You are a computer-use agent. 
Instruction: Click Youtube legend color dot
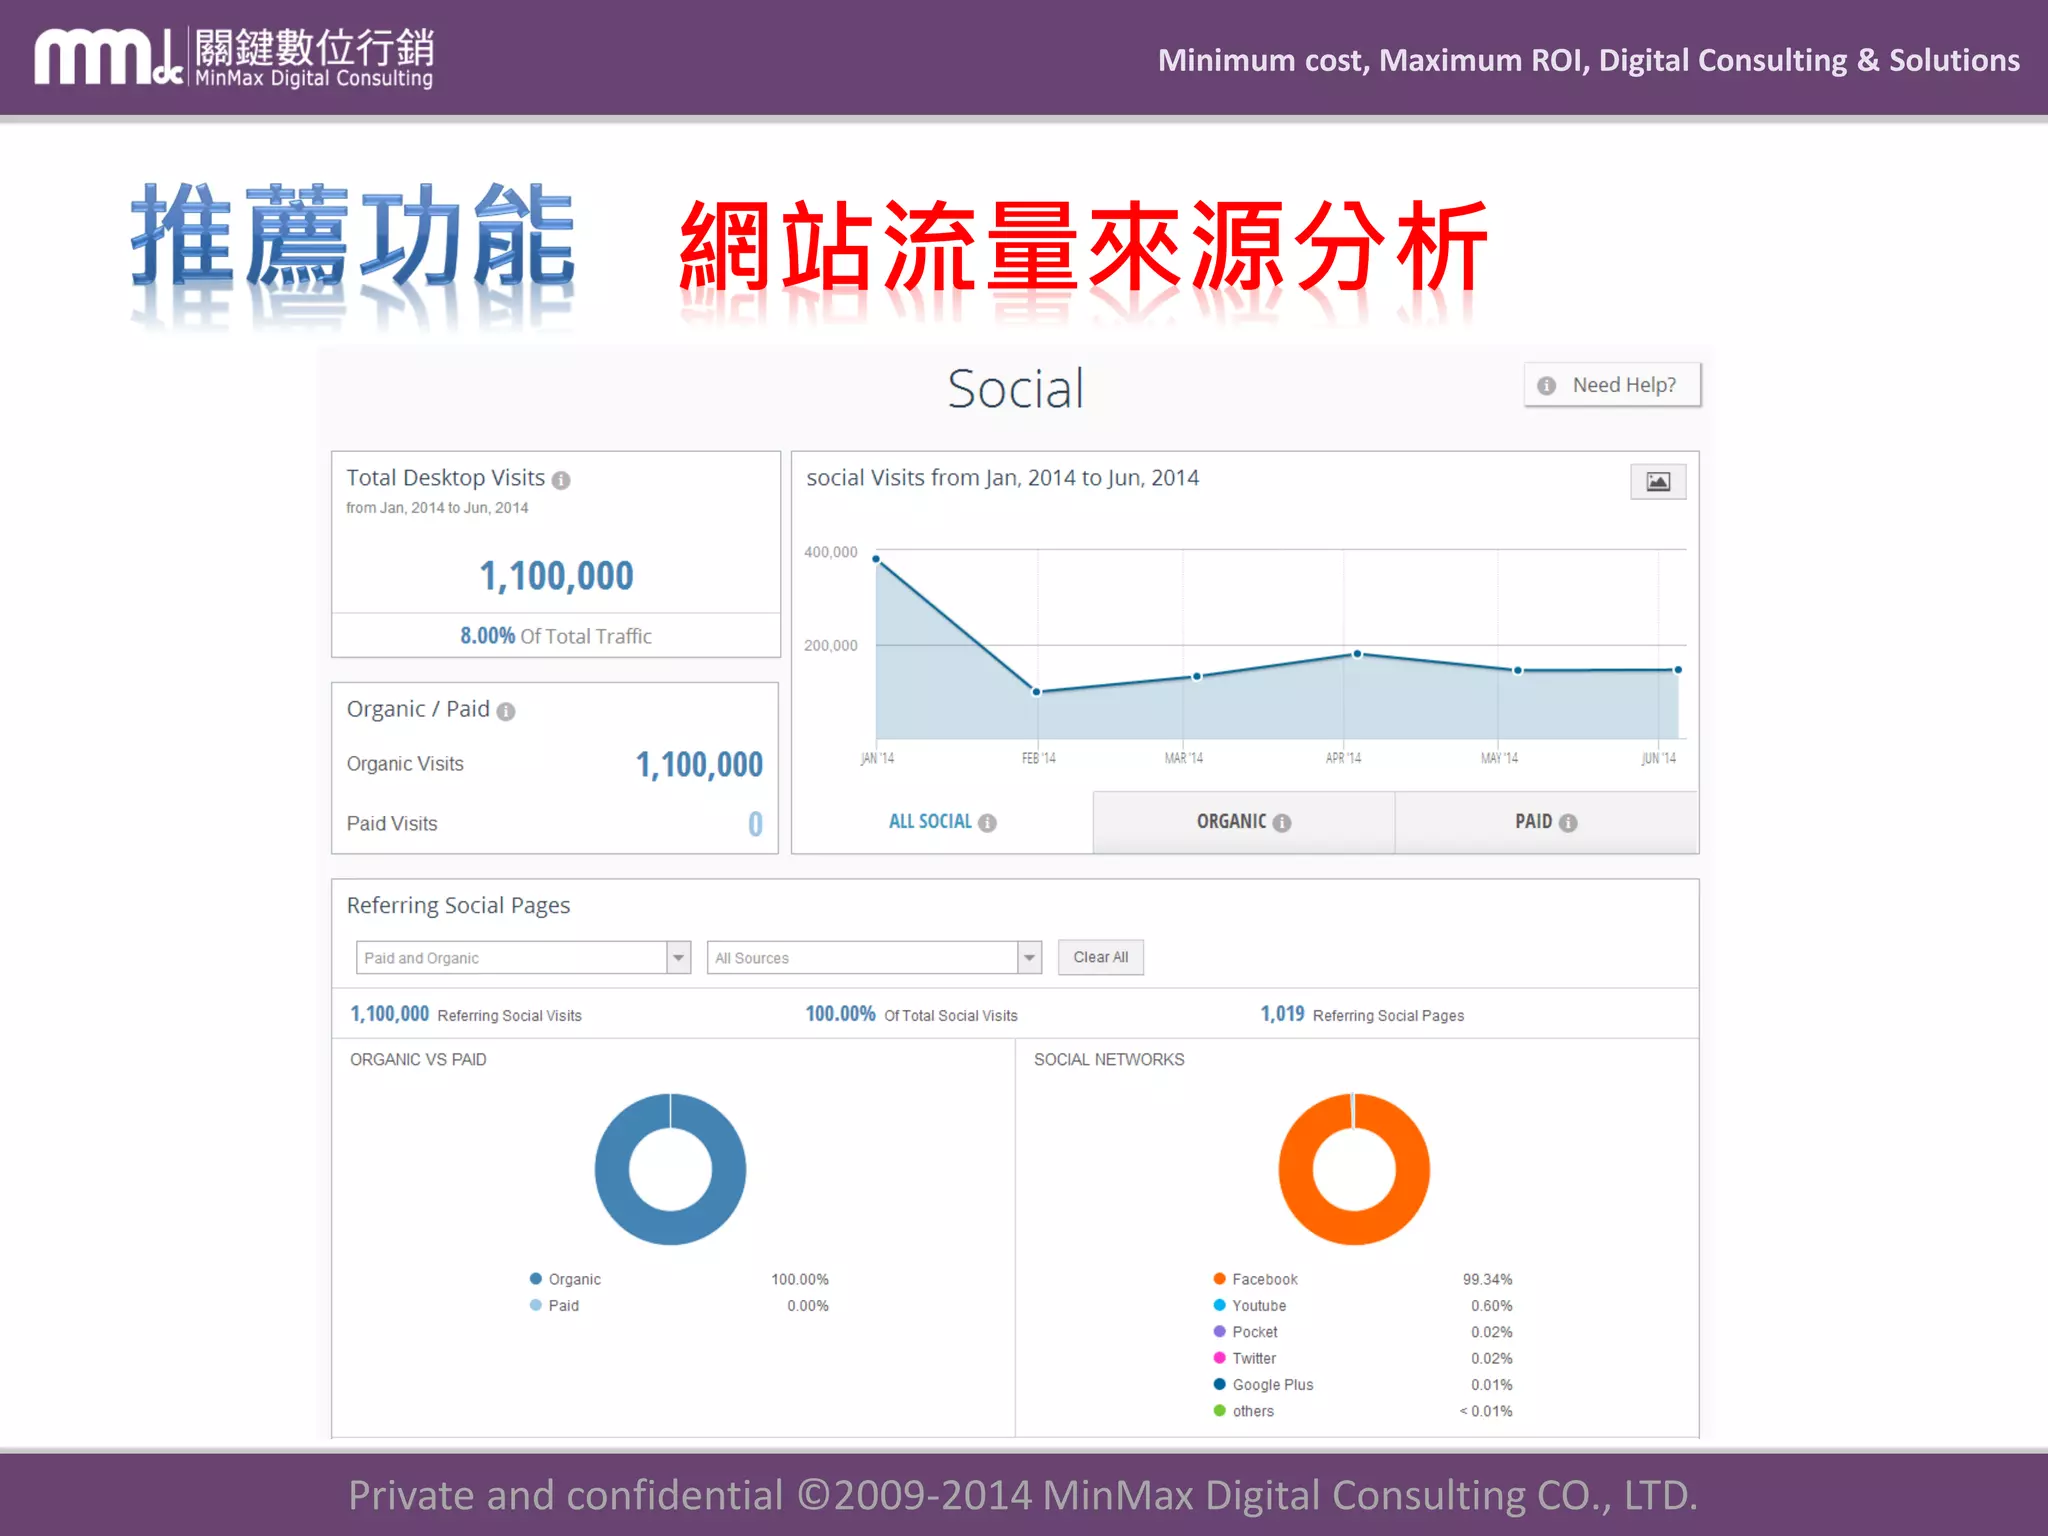pyautogui.click(x=1219, y=1305)
